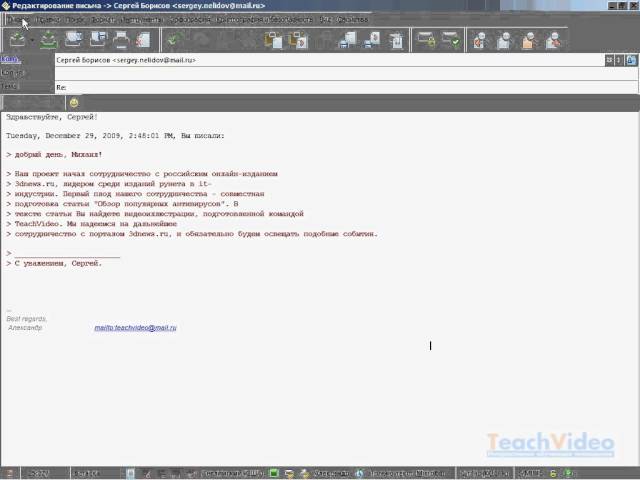Click the envelope with padlock encrypt icon
This screenshot has width=640, height=480.
click(426, 40)
